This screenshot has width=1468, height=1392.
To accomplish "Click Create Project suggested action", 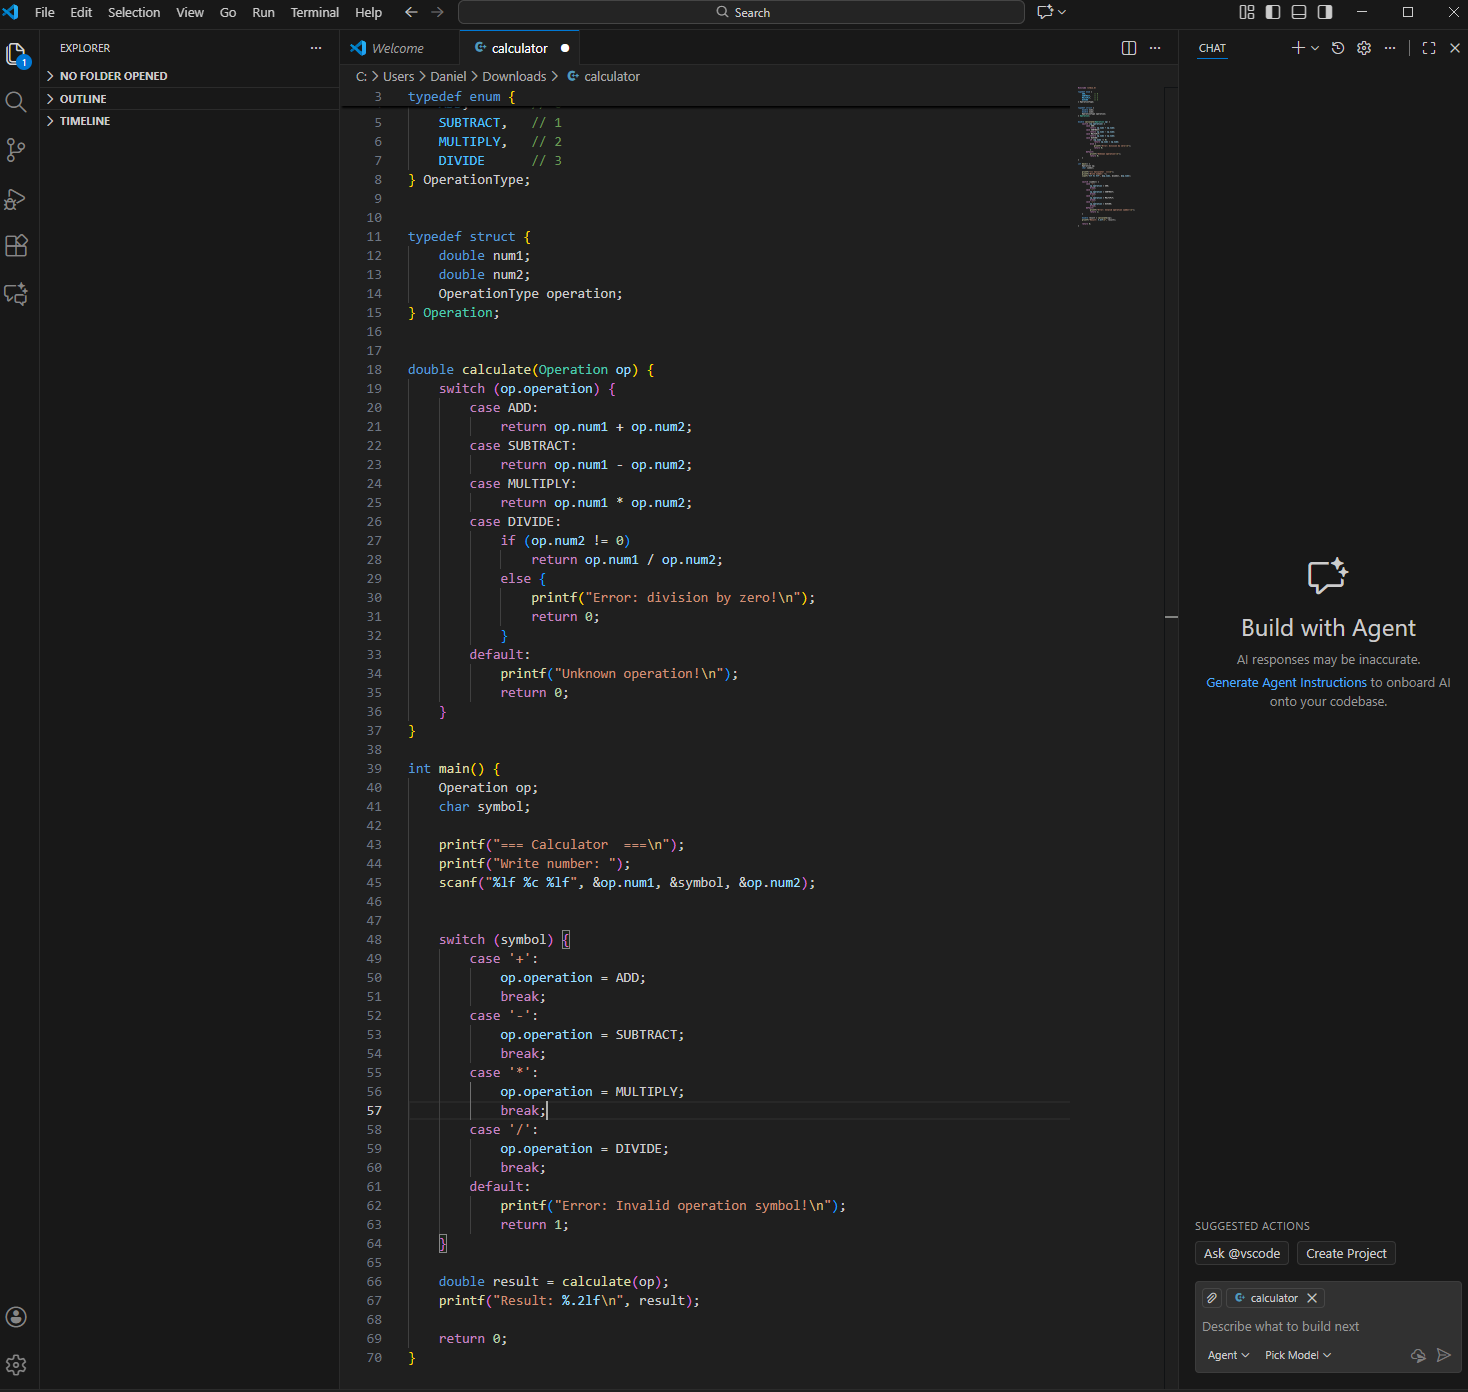I will pos(1346,1253).
